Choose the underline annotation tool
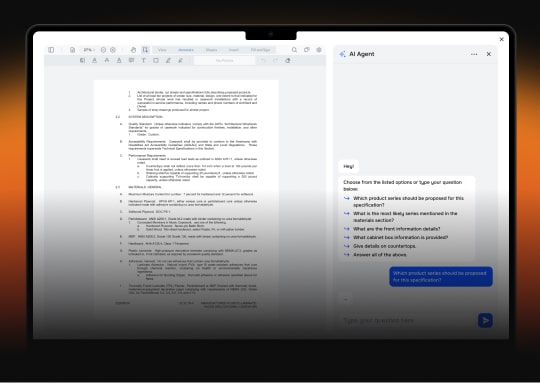This screenshot has height=383, width=540. point(94,61)
